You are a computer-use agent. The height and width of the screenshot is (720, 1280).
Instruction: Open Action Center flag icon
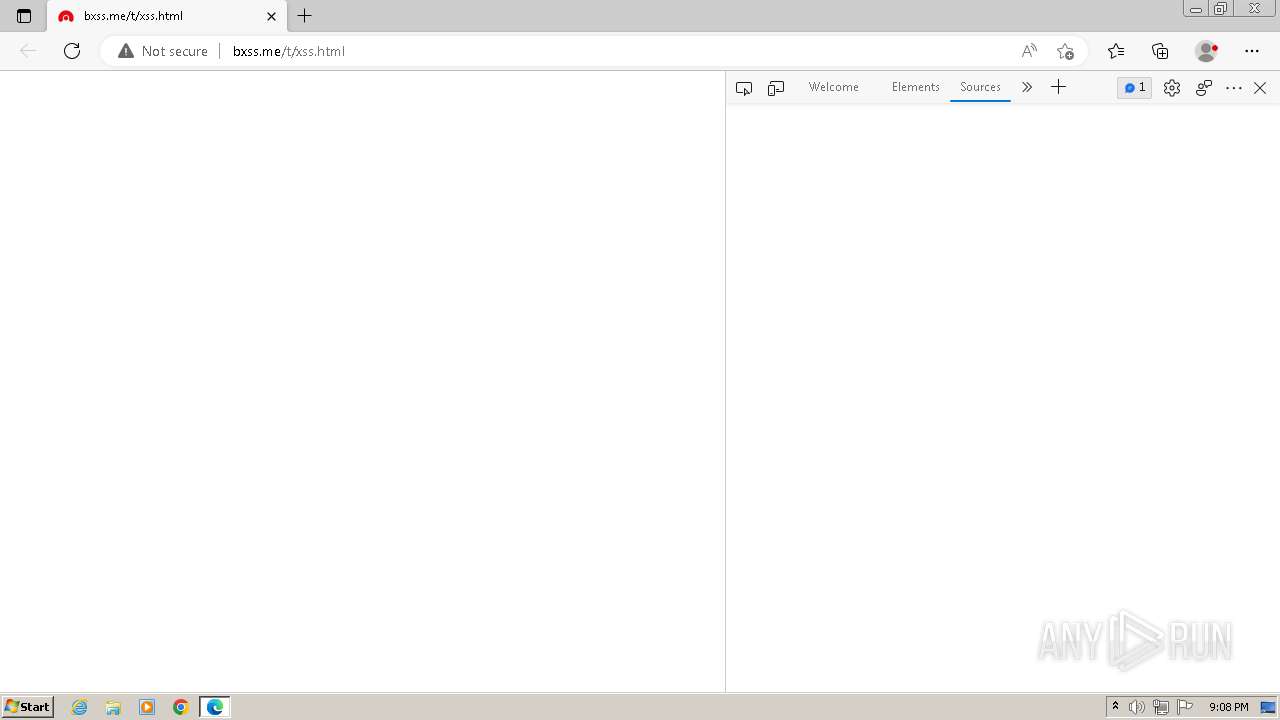[x=1185, y=707]
